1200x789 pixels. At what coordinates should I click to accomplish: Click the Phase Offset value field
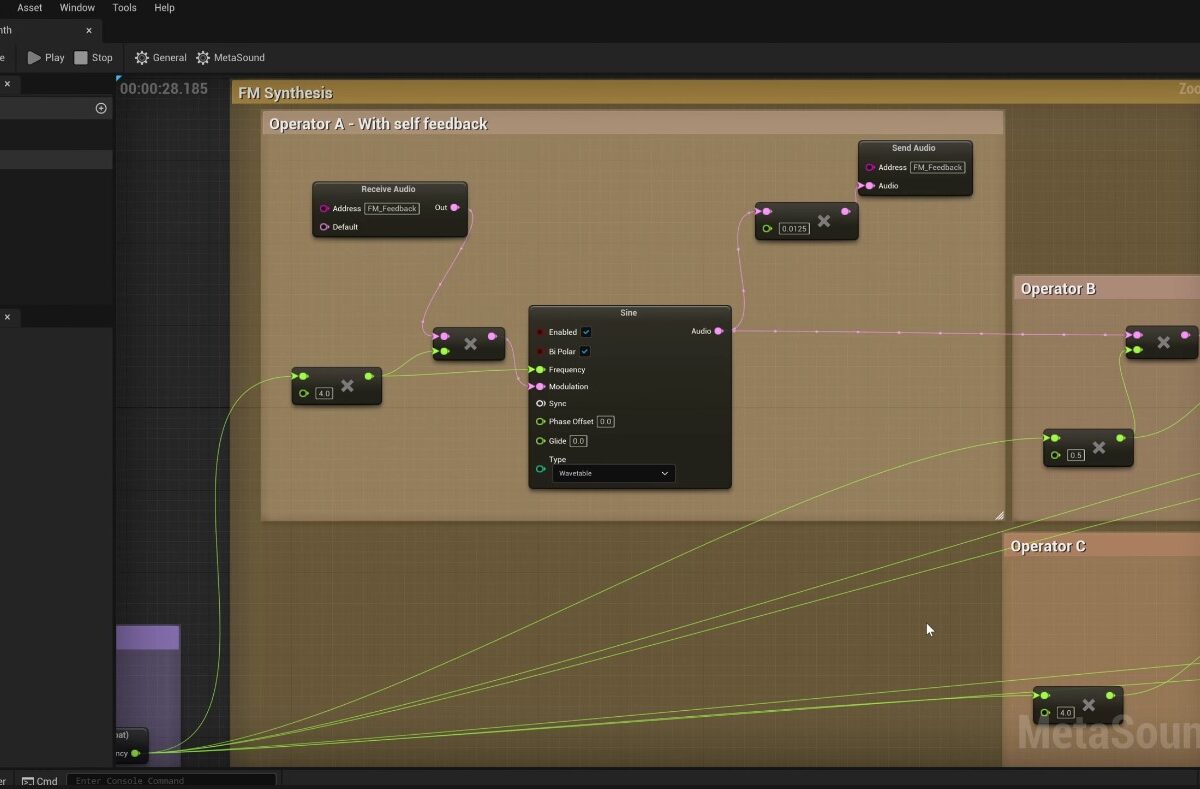(x=606, y=422)
